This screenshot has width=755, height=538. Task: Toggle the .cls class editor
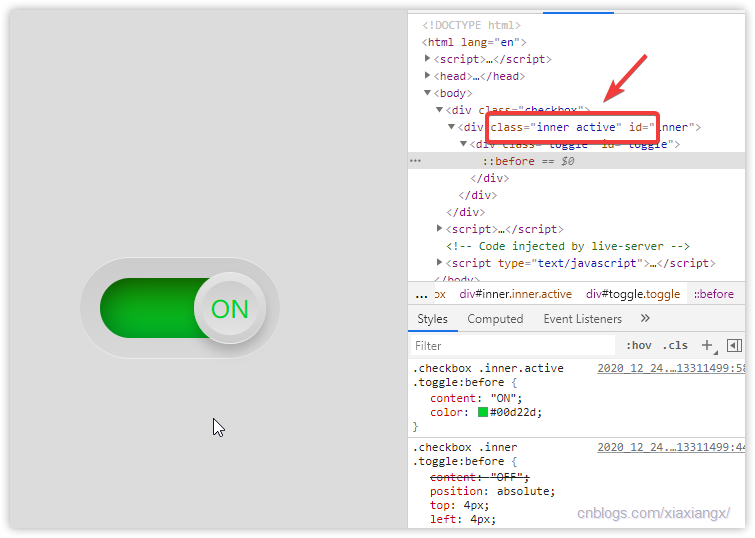(675, 345)
